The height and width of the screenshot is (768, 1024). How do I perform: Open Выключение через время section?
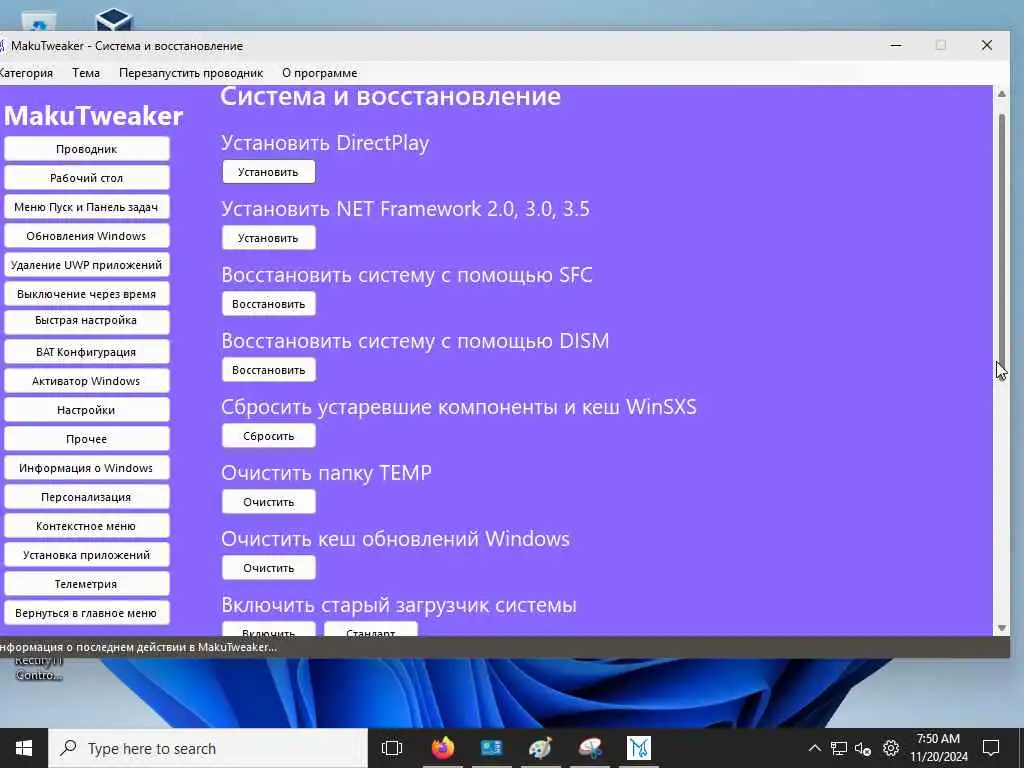coord(87,294)
